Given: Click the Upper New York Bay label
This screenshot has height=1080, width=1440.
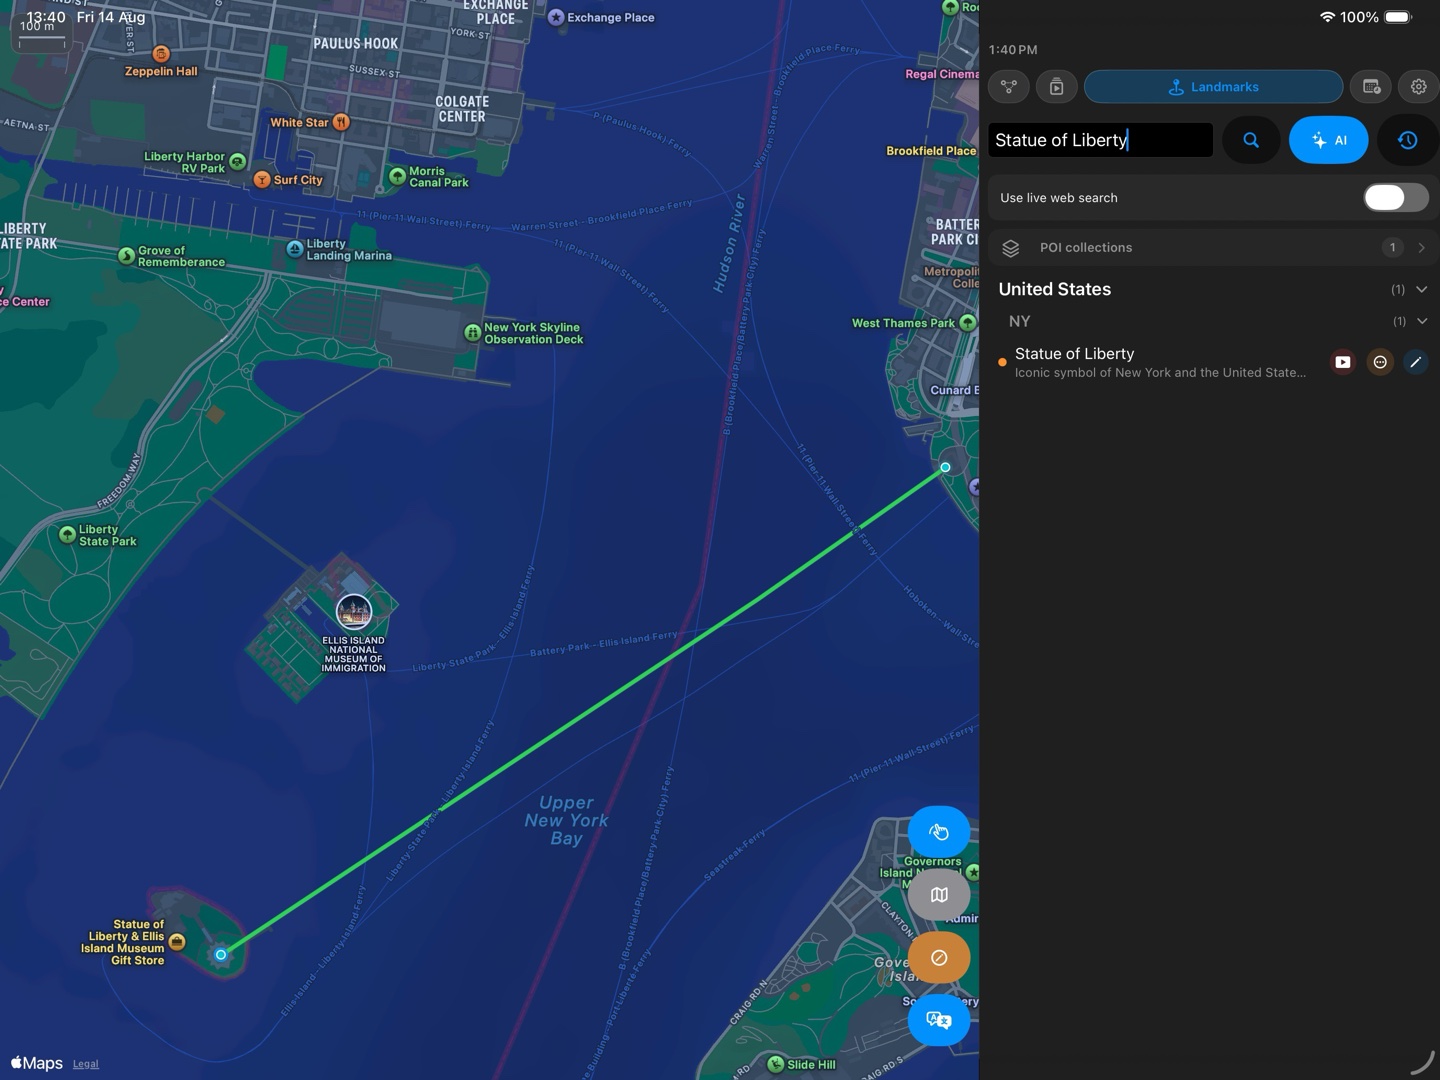Looking at the screenshot, I should (566, 821).
